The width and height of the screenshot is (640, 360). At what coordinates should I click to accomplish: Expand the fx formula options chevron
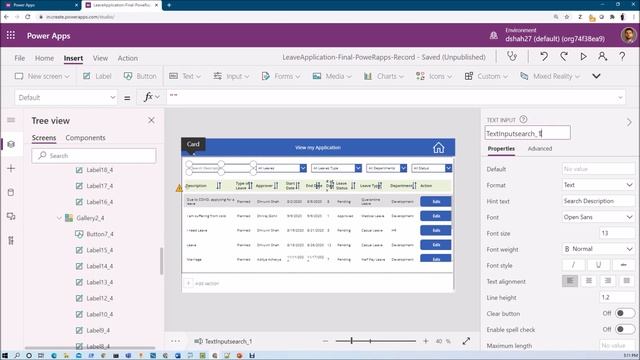158,97
